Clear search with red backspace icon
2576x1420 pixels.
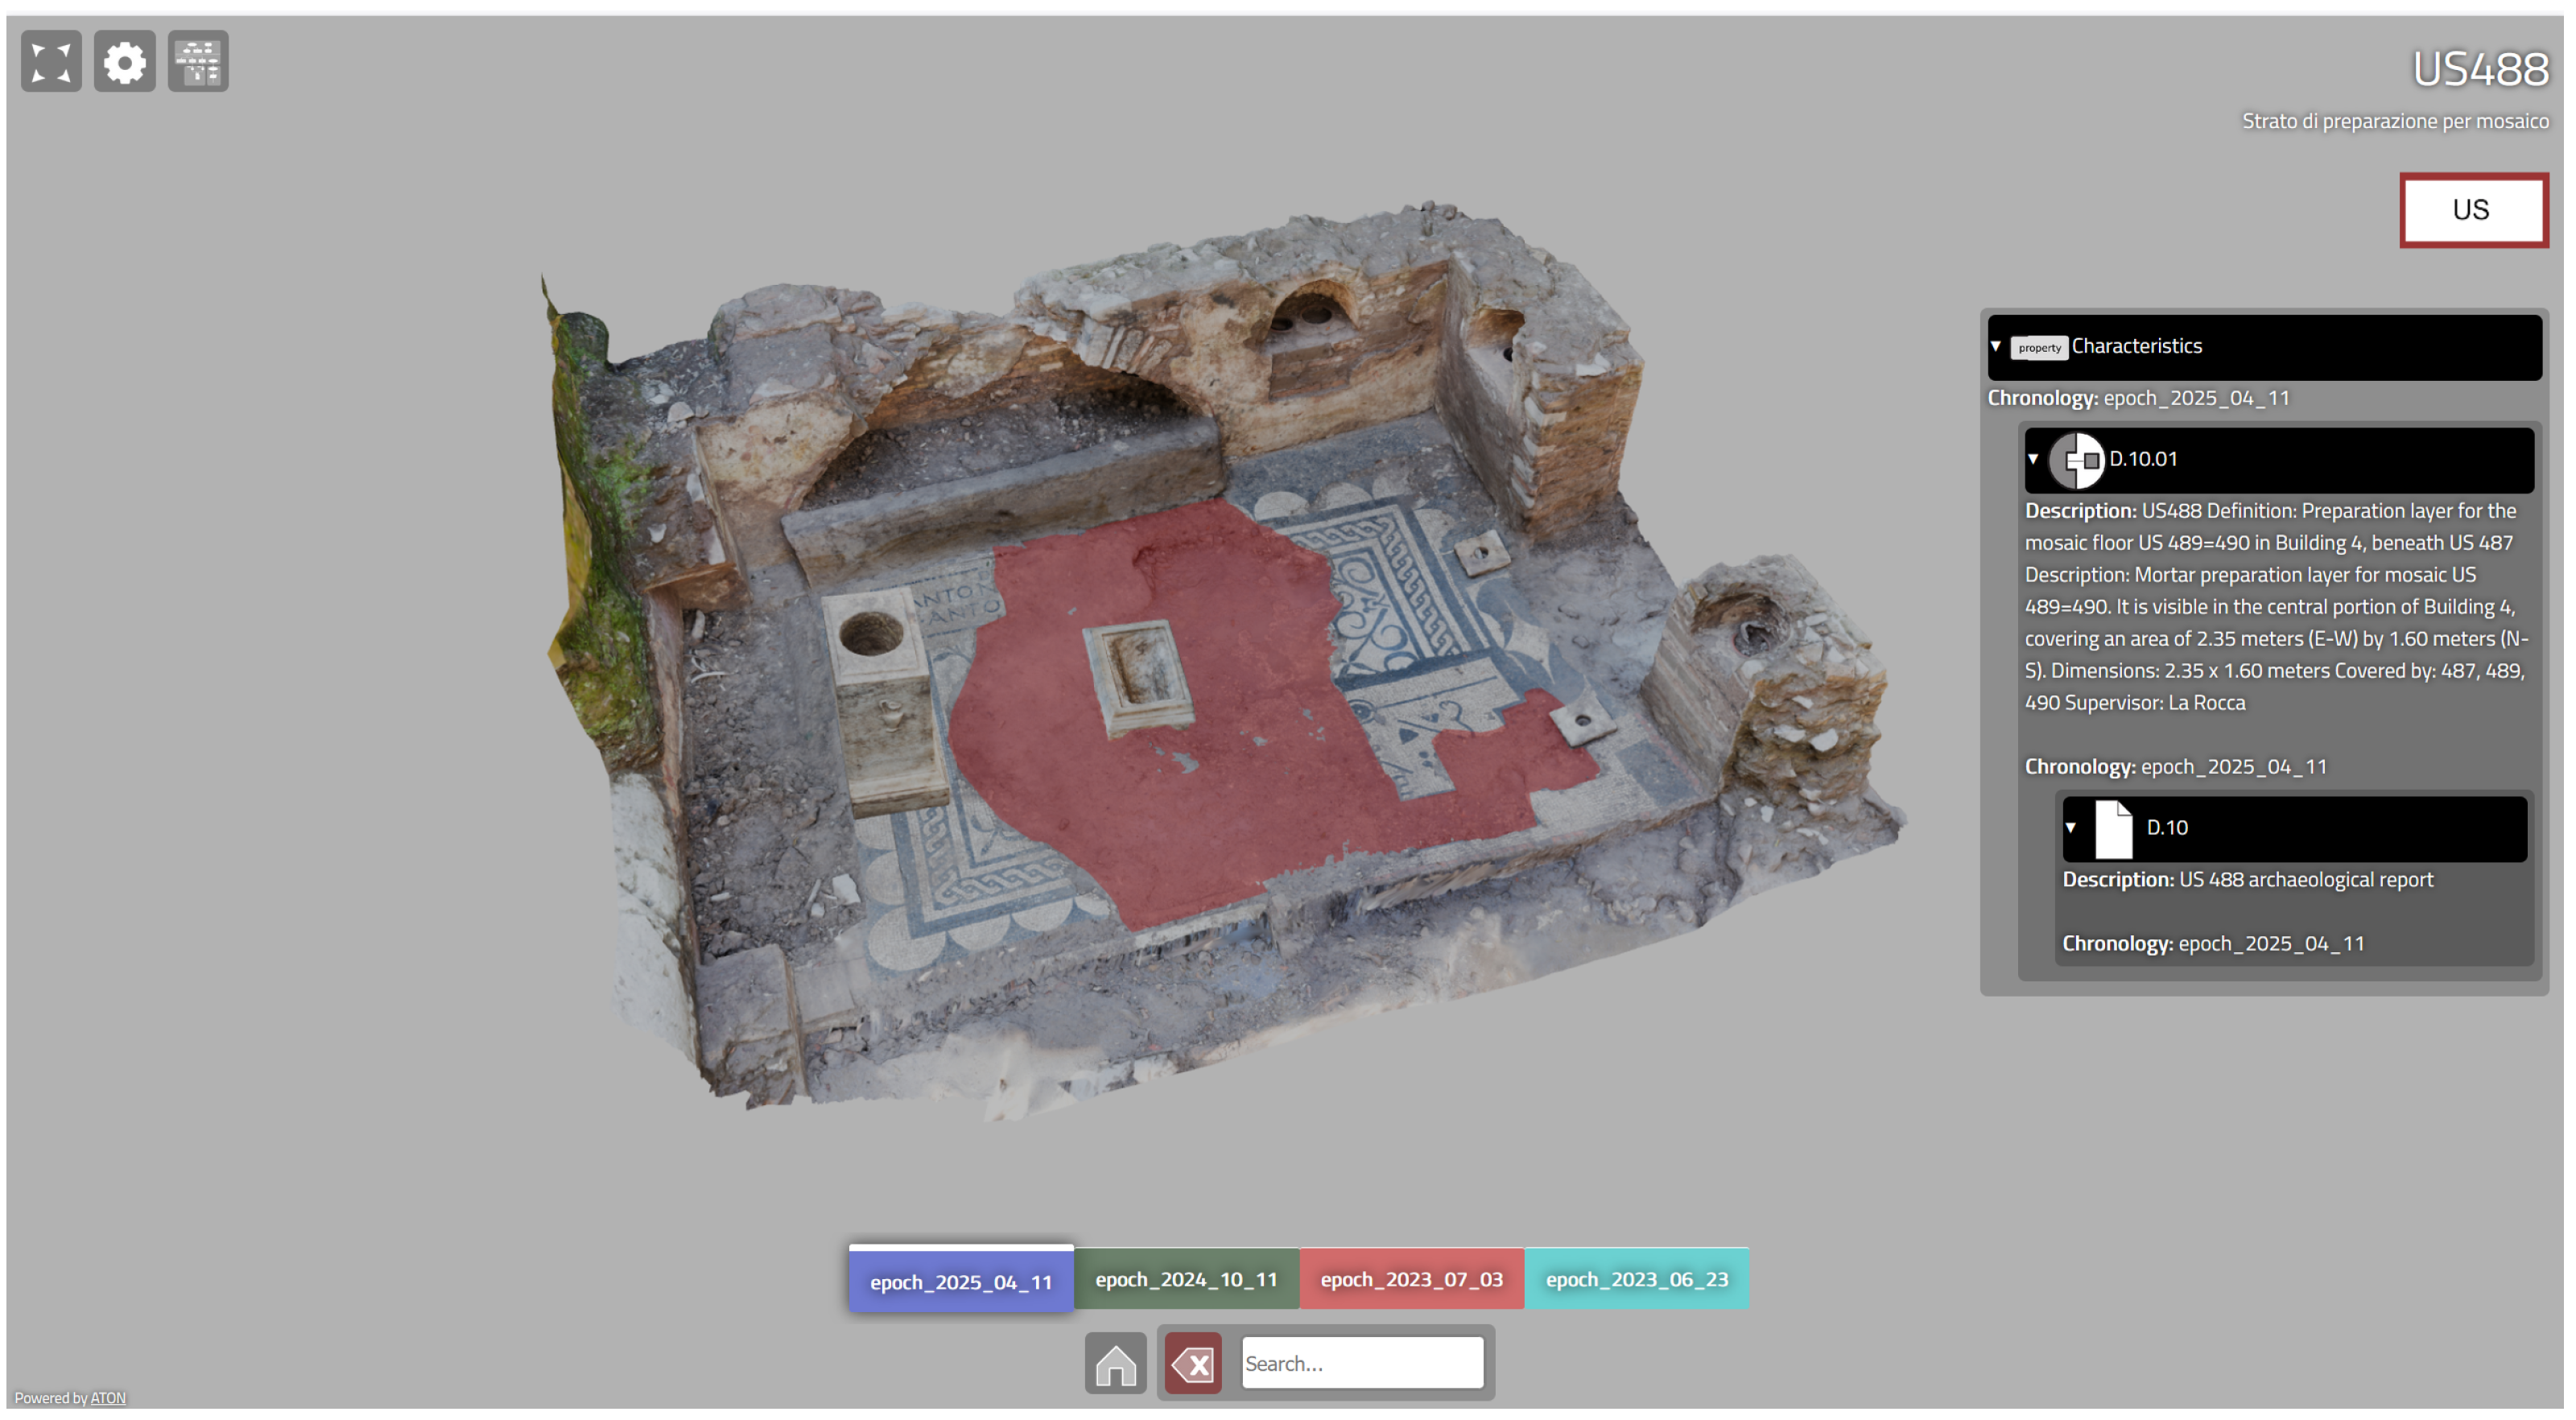point(1192,1363)
